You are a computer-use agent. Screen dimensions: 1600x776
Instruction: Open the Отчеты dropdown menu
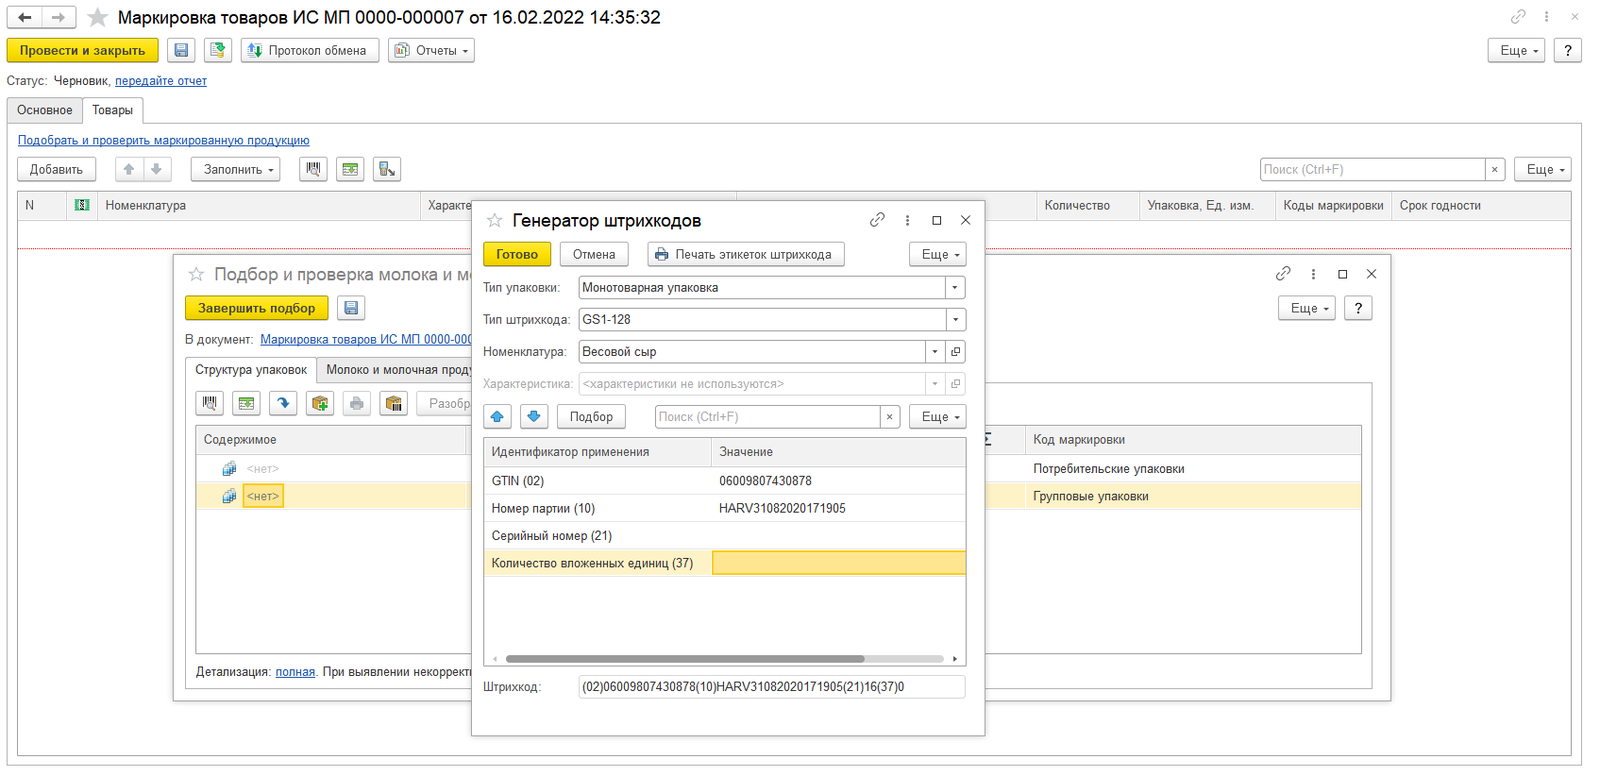(x=432, y=50)
